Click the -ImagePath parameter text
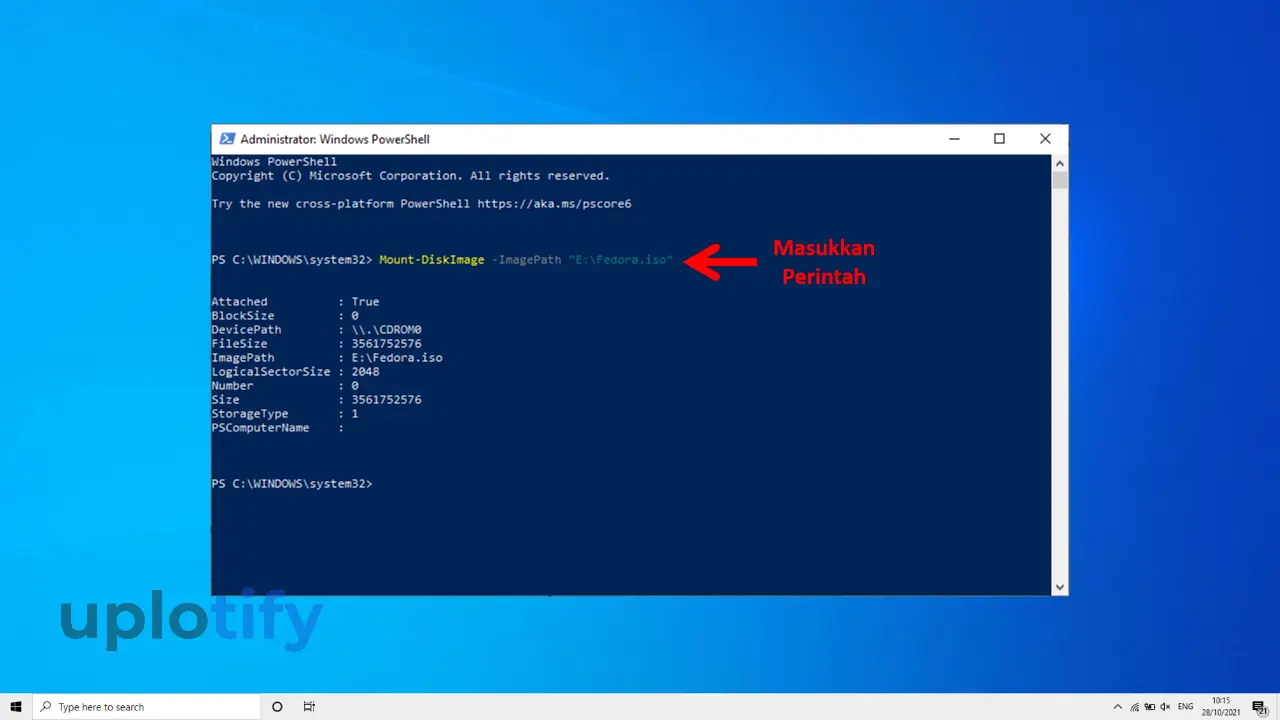The height and width of the screenshot is (720, 1280). [526, 260]
